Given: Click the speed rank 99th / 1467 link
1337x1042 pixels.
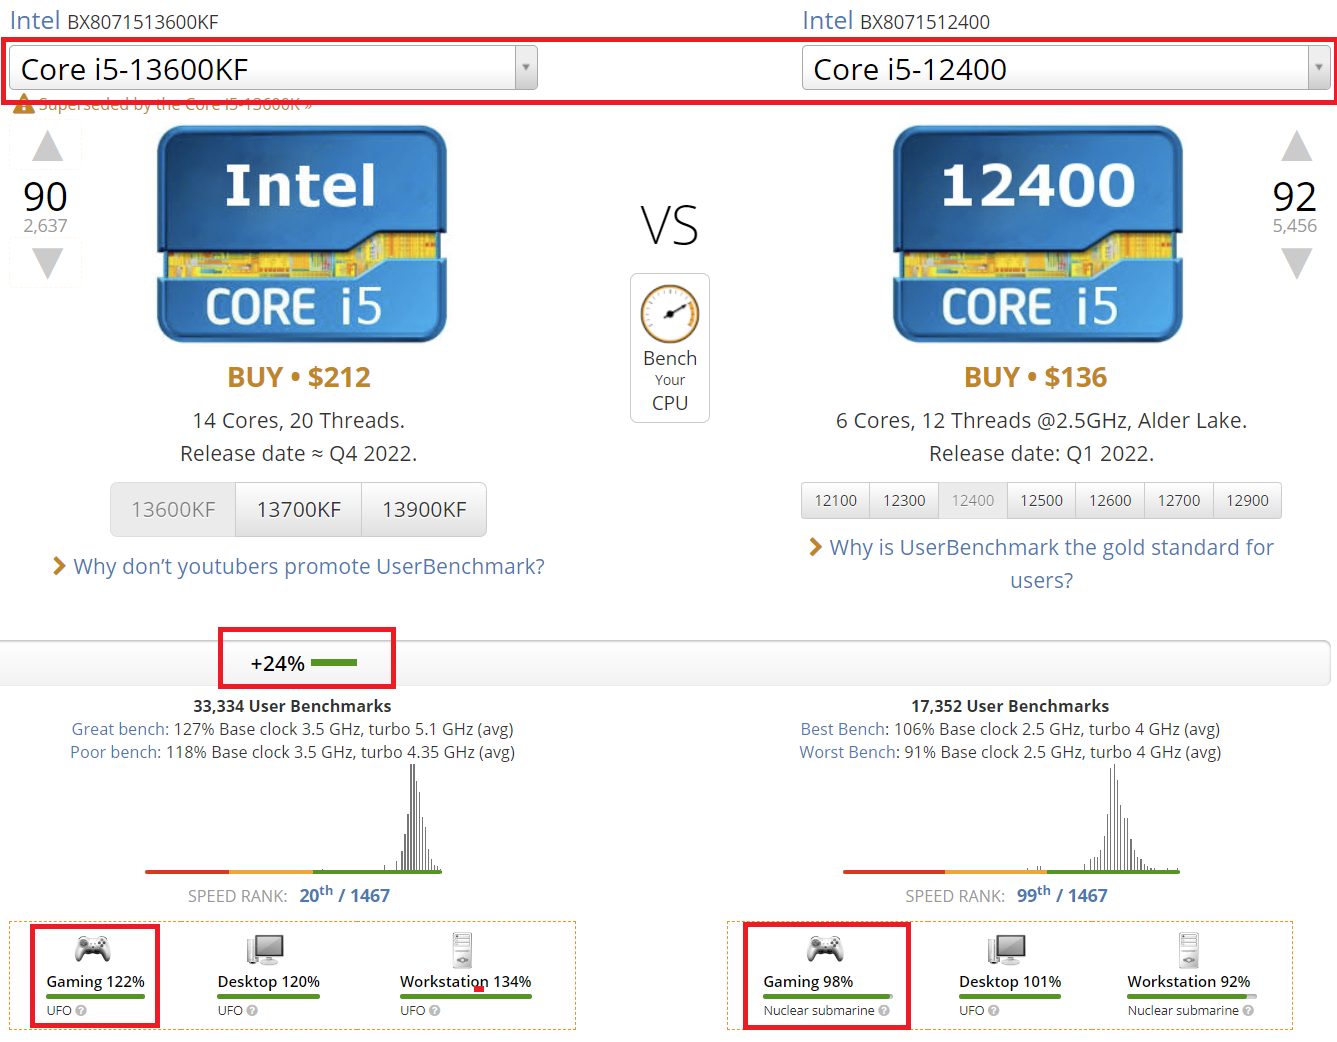Looking at the screenshot, I should click(1062, 895).
